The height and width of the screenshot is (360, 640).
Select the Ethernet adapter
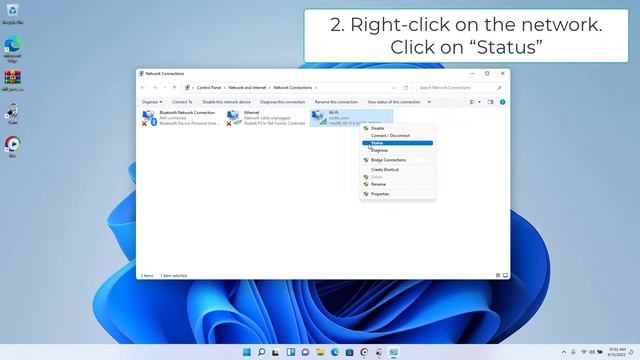[x=266, y=118]
